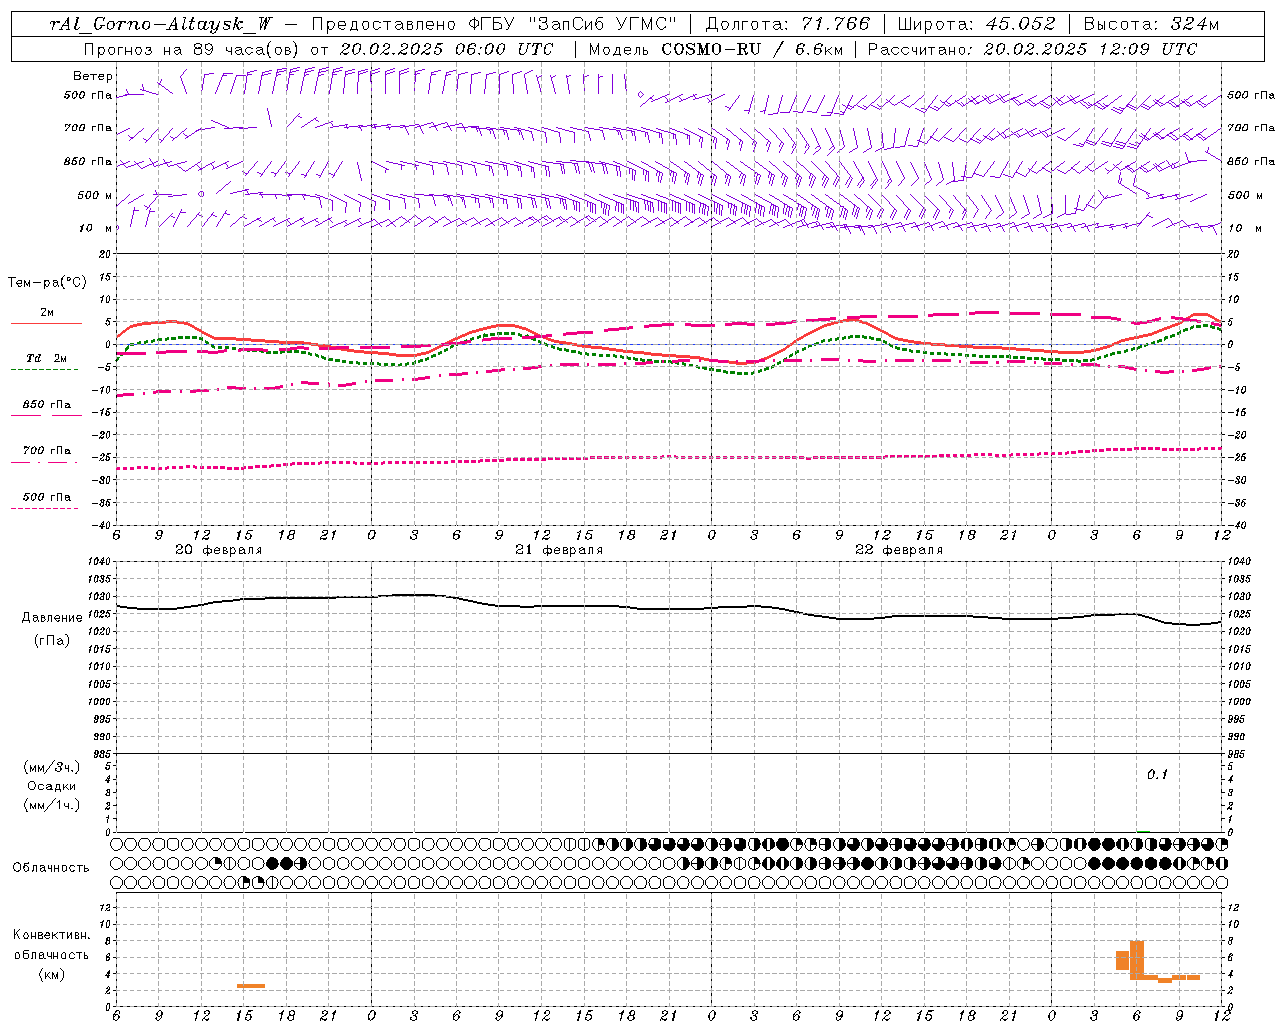Click the Тем-ра(°C) temperature axis label
The image size is (1280, 1024).
47,283
